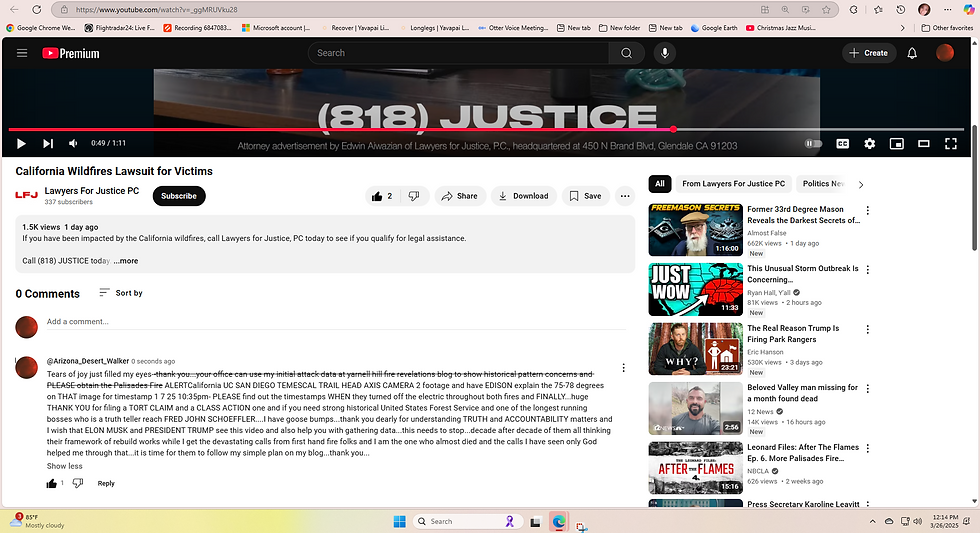Show more filter chips with right arrow
The image size is (980, 533).
pyautogui.click(x=861, y=184)
